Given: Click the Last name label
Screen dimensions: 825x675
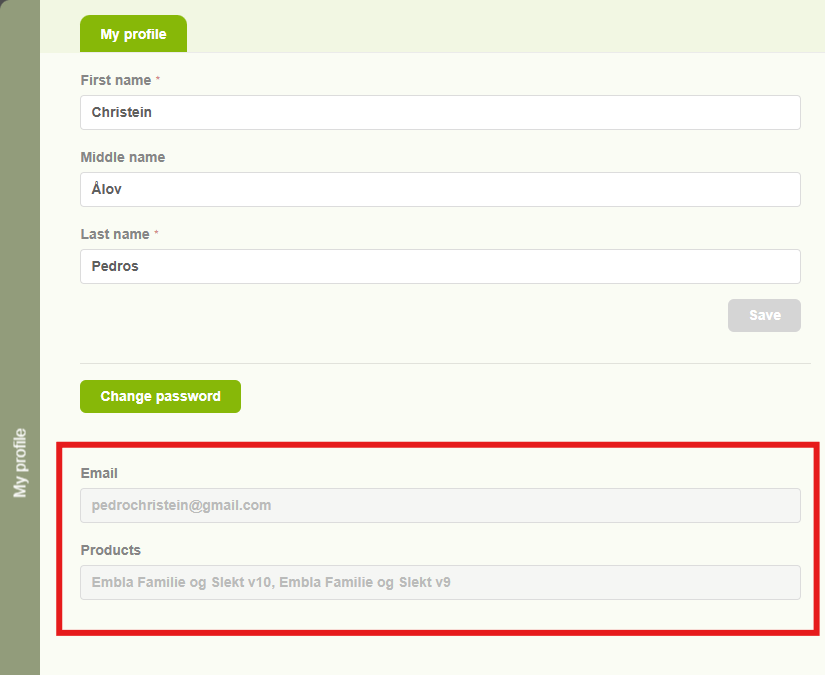Looking at the screenshot, I should click(x=114, y=234).
